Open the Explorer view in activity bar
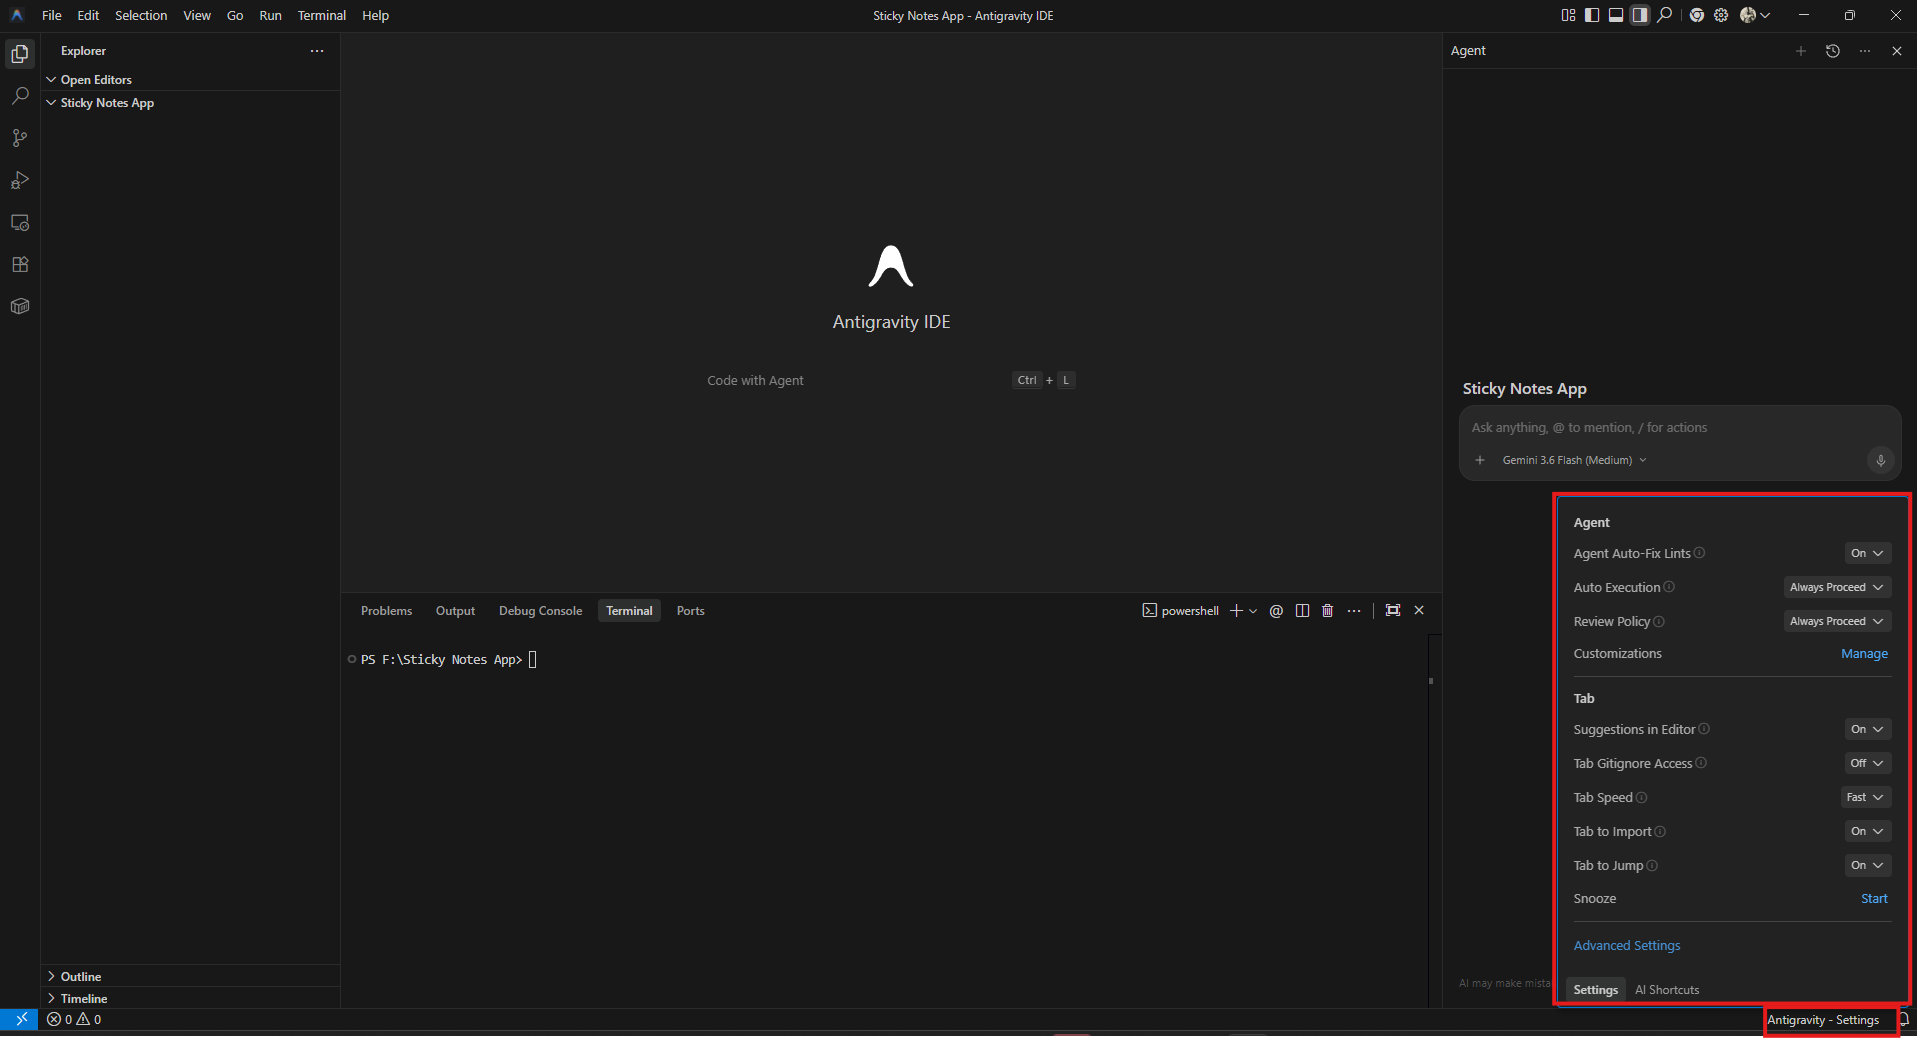Viewport: 1917px width, 1038px height. pyautogui.click(x=20, y=54)
